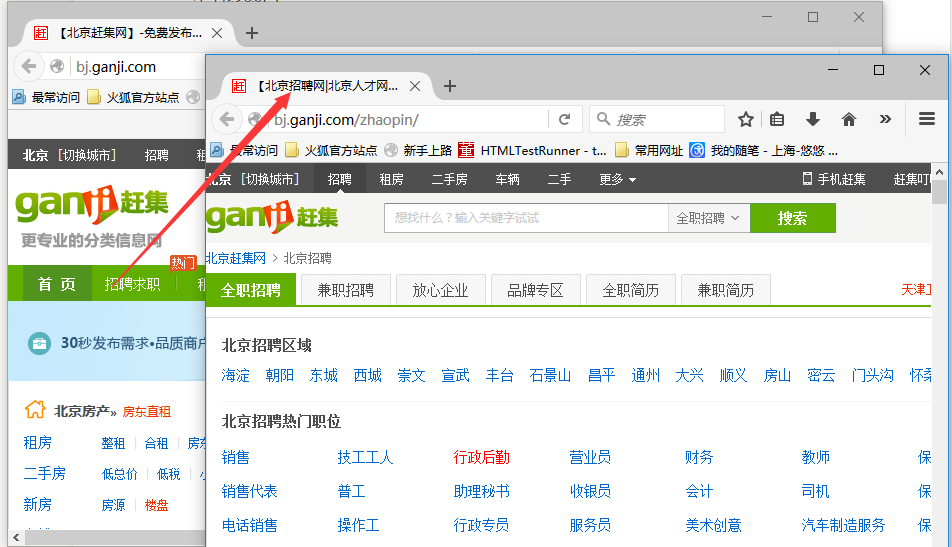Switch to the 兼职招聘 tab
Image resolution: width=952 pixels, height=547 pixels.
coord(345,290)
